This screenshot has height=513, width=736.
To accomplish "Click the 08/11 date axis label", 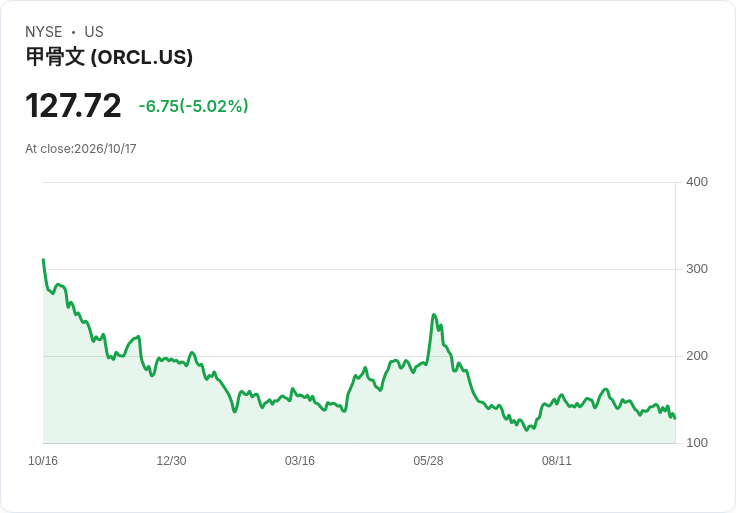I will [x=557, y=461].
